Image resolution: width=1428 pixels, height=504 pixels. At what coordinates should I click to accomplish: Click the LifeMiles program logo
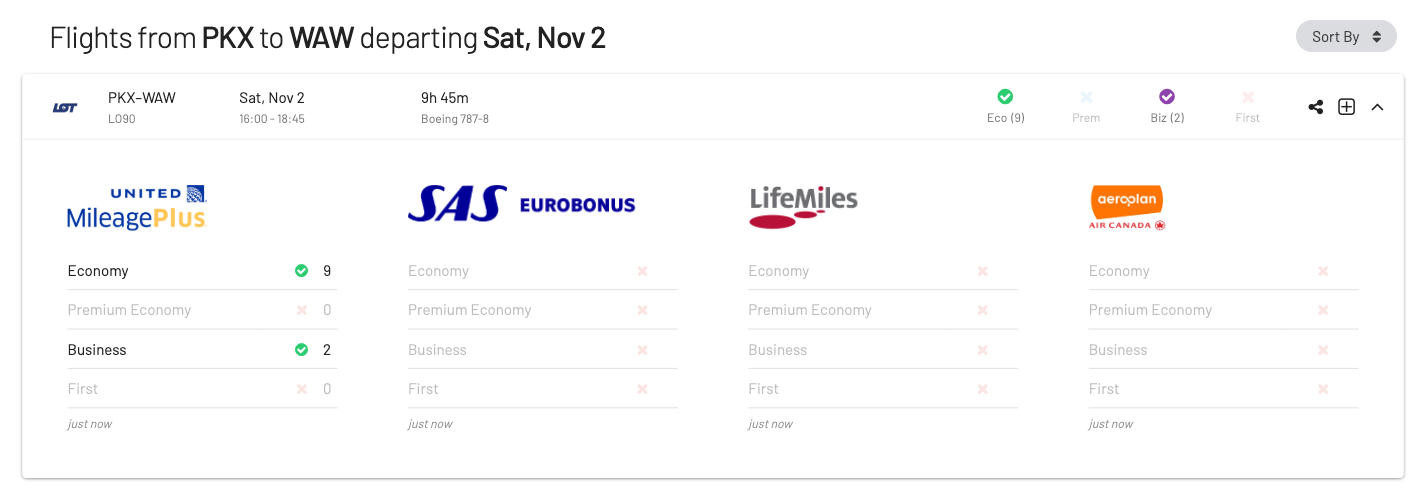[x=803, y=206]
